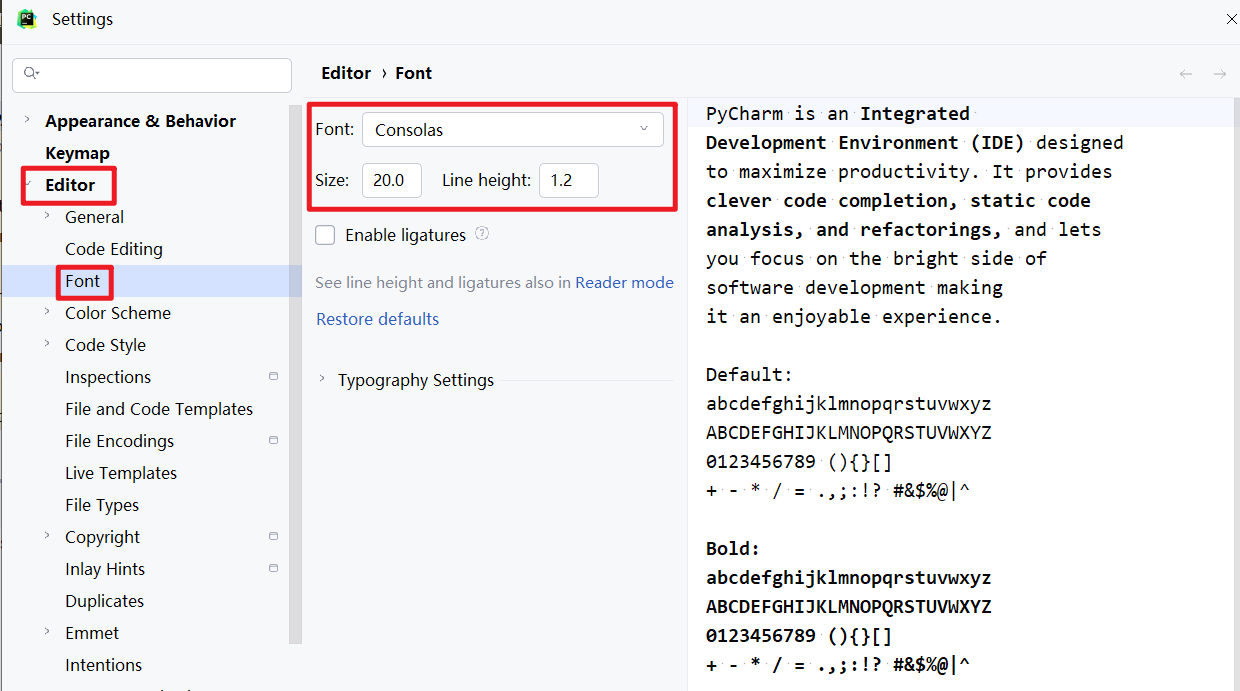
Task: Click project-level marker icon beside File Encodings
Action: (274, 440)
